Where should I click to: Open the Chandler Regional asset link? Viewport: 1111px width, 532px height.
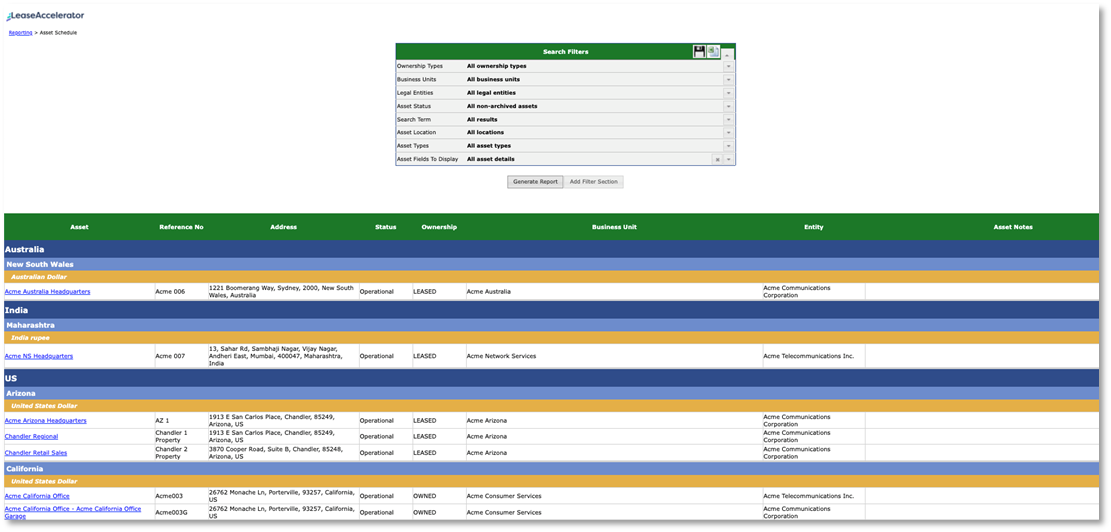tap(31, 436)
